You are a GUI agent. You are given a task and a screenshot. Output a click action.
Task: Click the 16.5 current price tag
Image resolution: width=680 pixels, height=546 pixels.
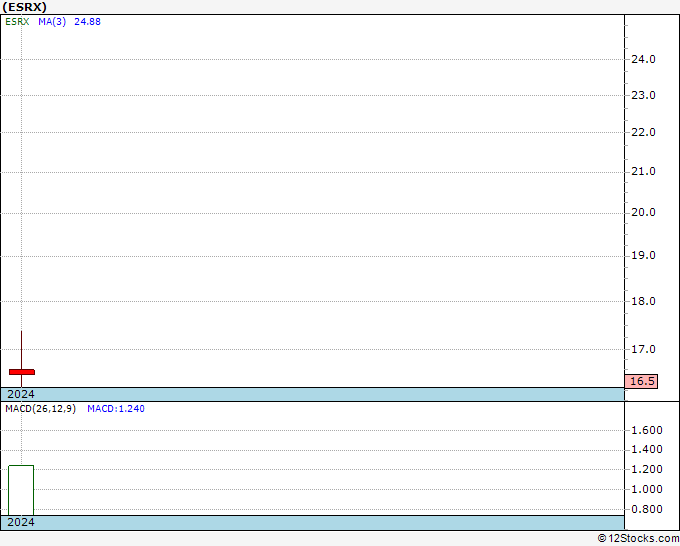[x=641, y=381]
